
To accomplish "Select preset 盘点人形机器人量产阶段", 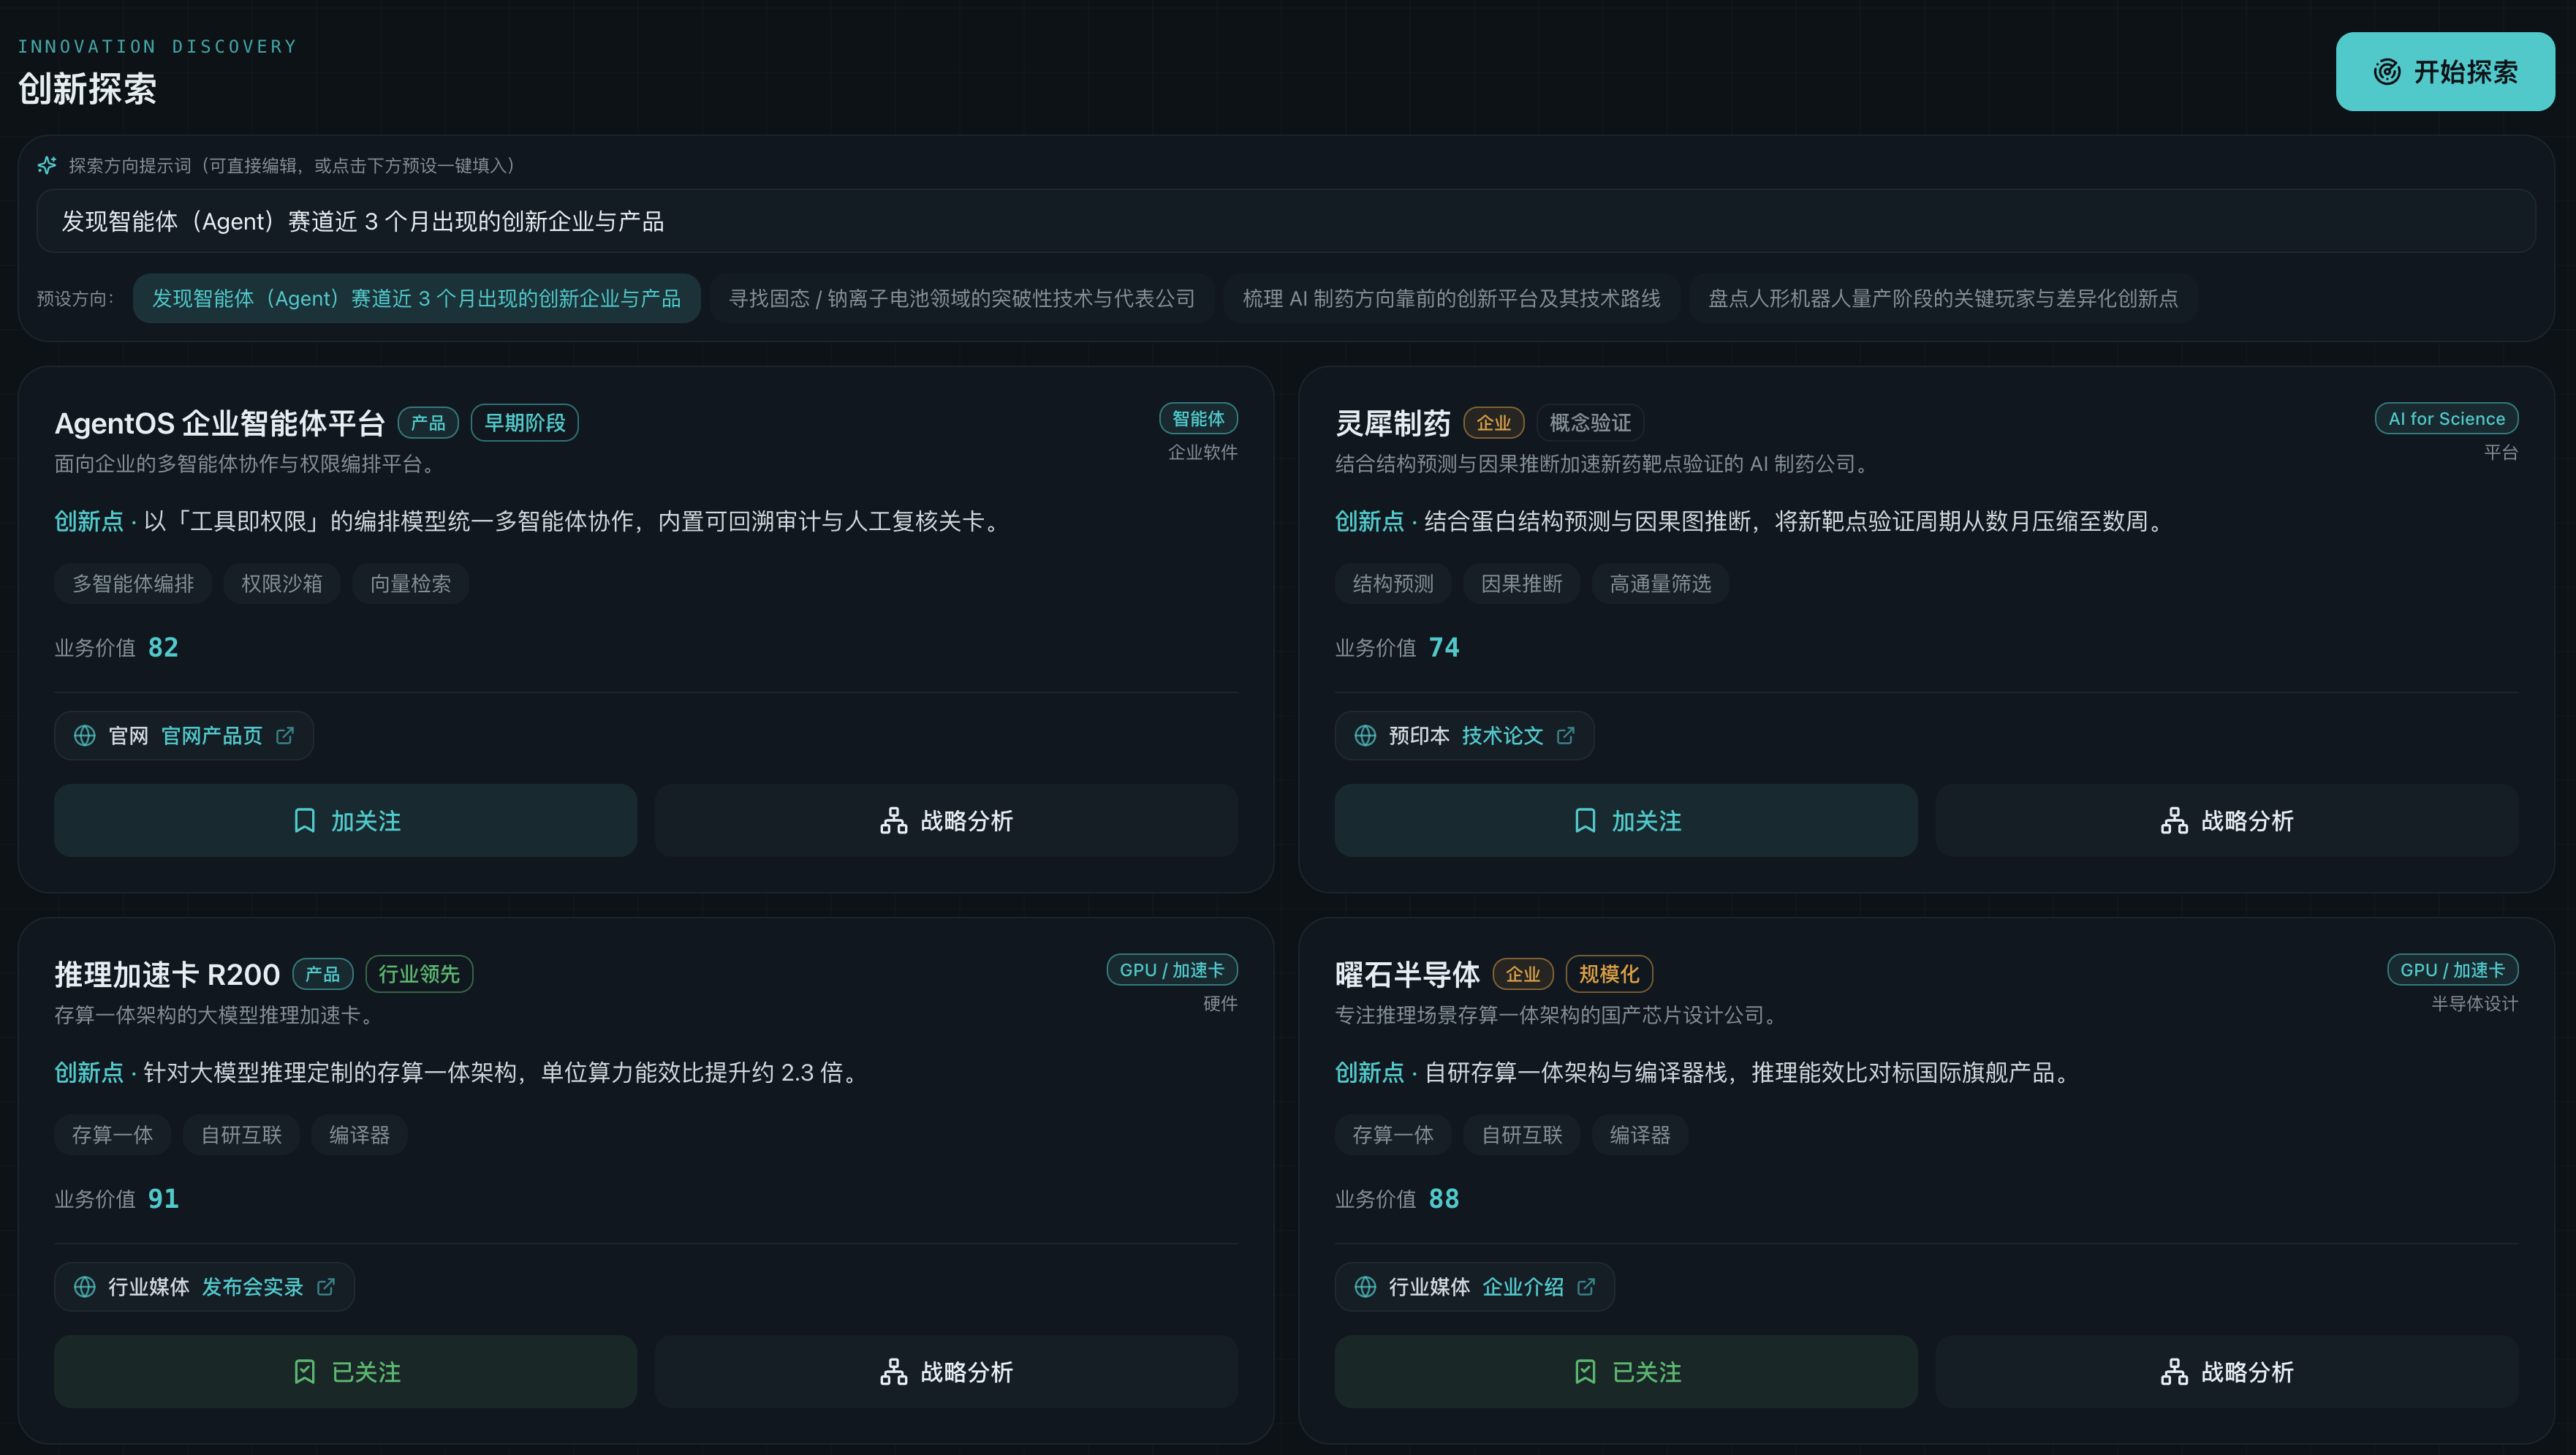I will (1943, 298).
